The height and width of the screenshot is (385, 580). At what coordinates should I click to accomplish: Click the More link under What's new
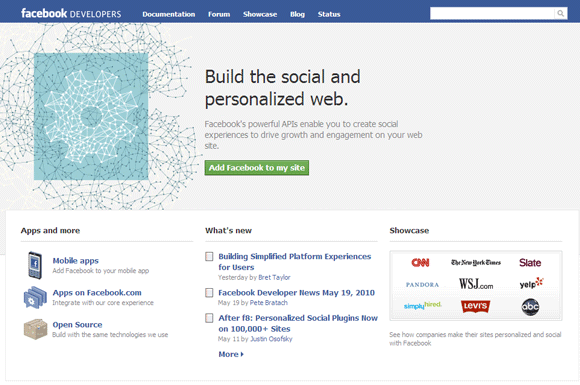[231, 354]
